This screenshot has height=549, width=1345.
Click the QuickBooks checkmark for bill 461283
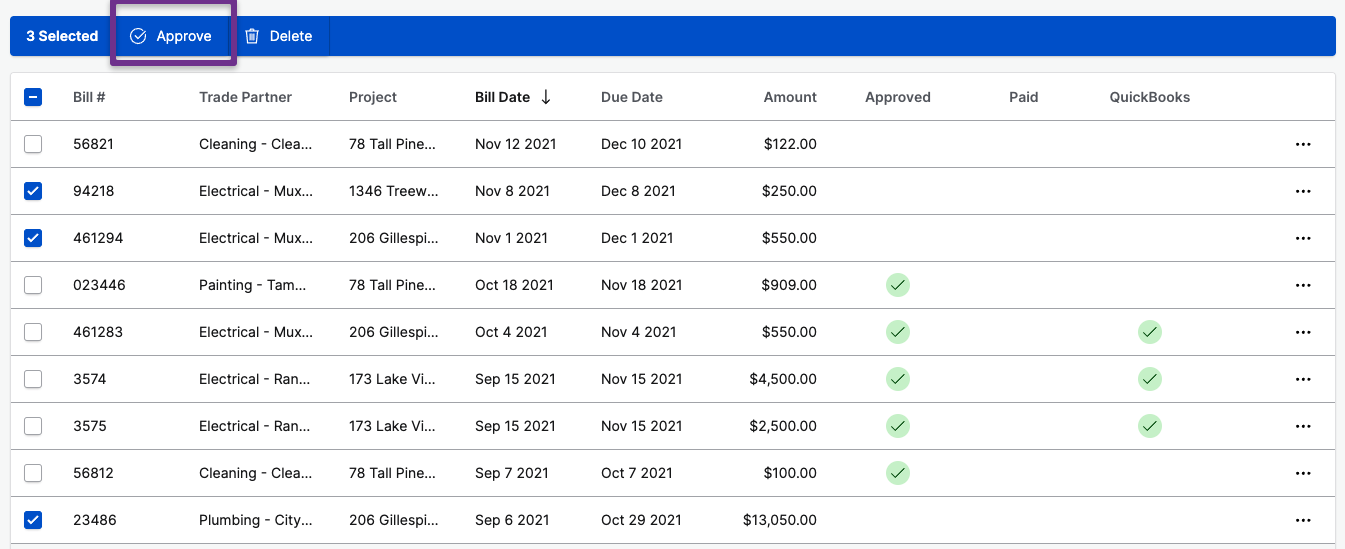(x=1150, y=332)
